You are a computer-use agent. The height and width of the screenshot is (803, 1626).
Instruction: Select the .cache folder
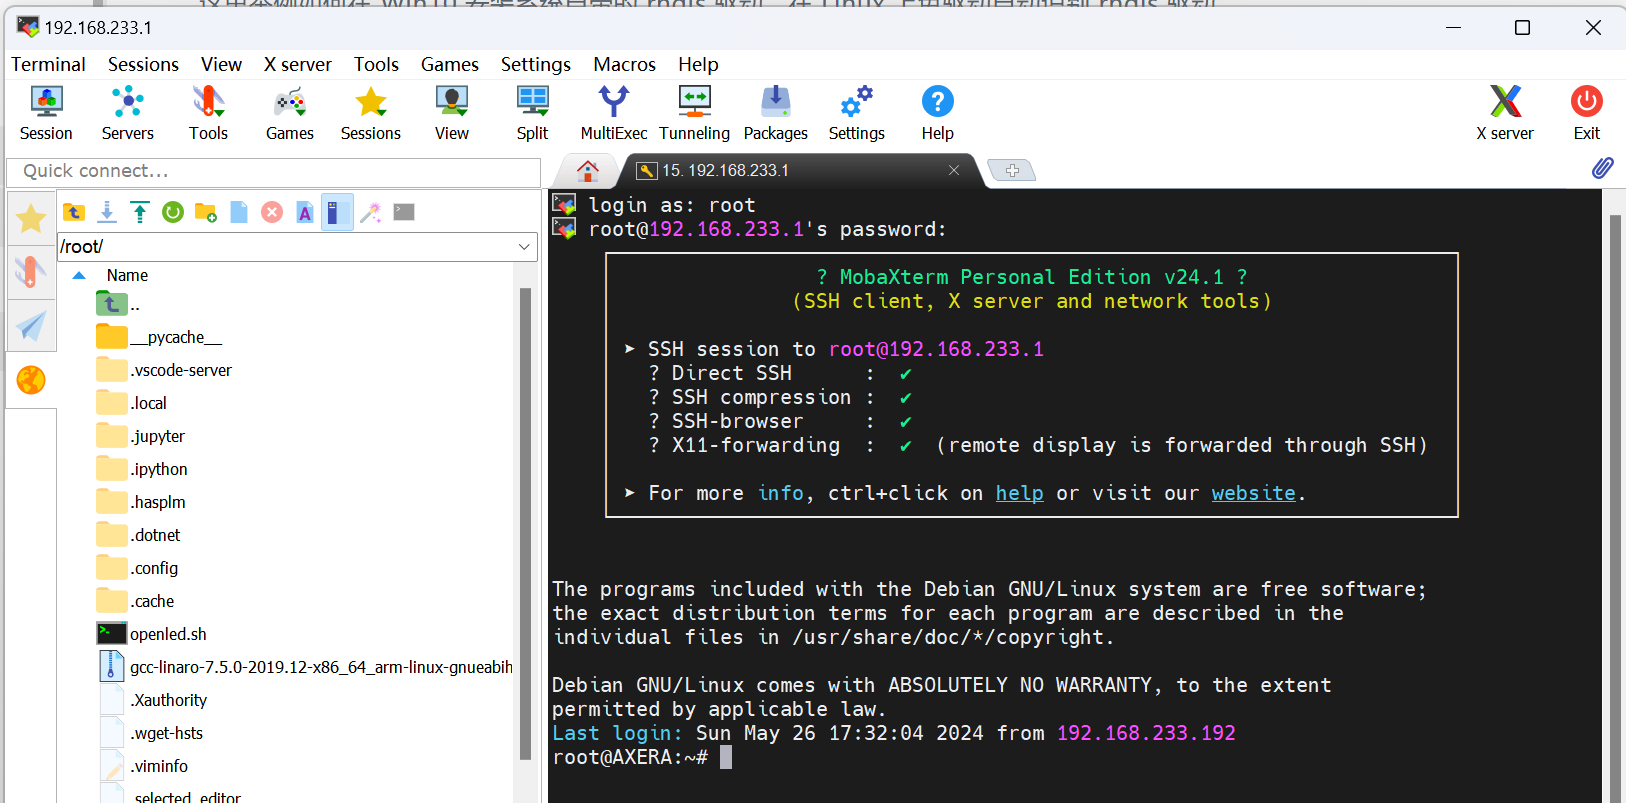tap(135, 601)
